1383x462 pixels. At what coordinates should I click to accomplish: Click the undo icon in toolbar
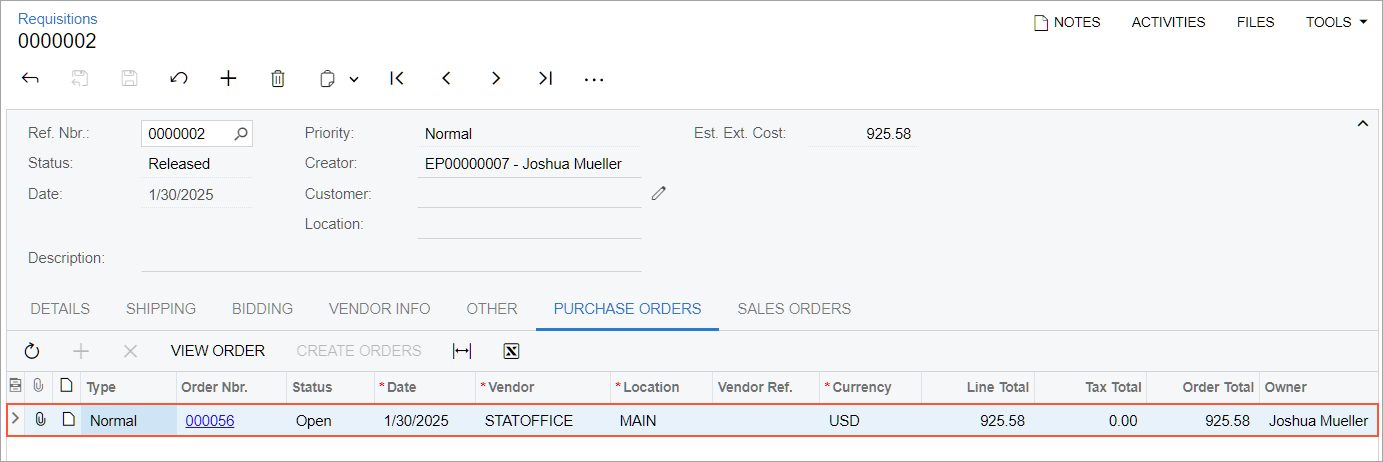pos(179,78)
